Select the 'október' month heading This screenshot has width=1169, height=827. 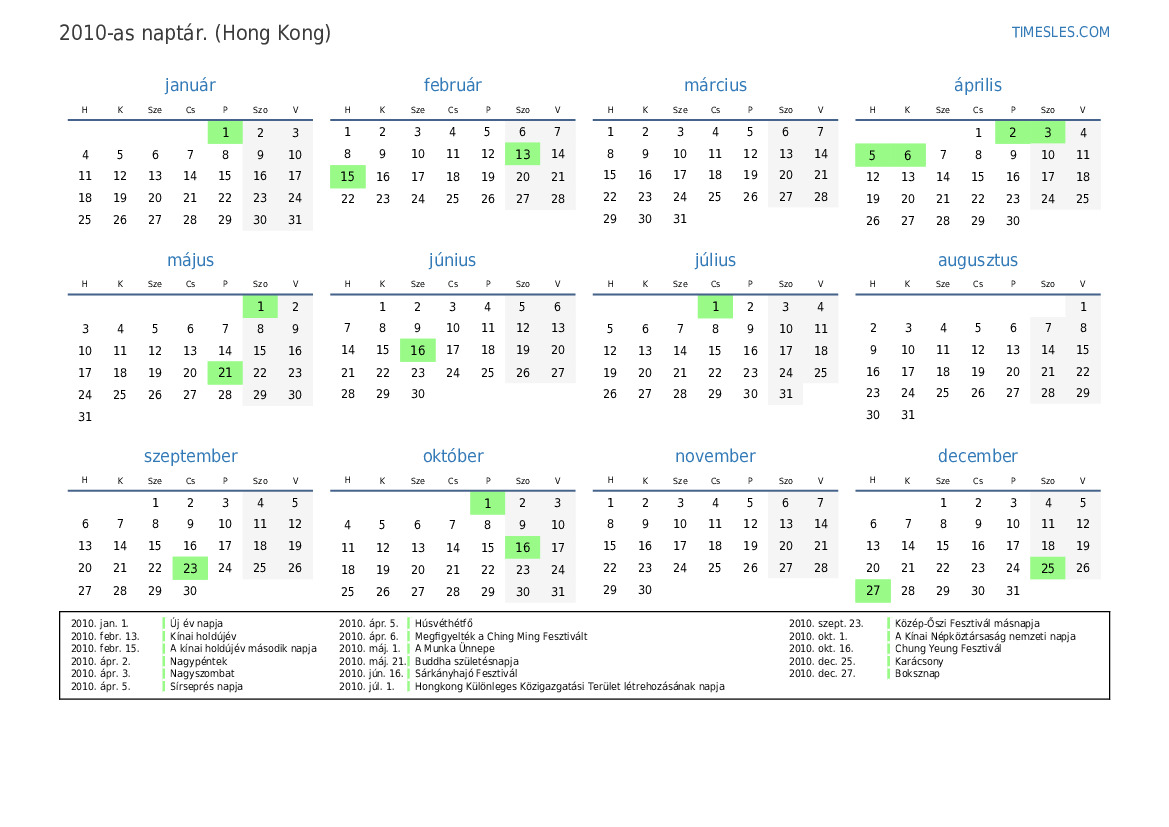[453, 456]
